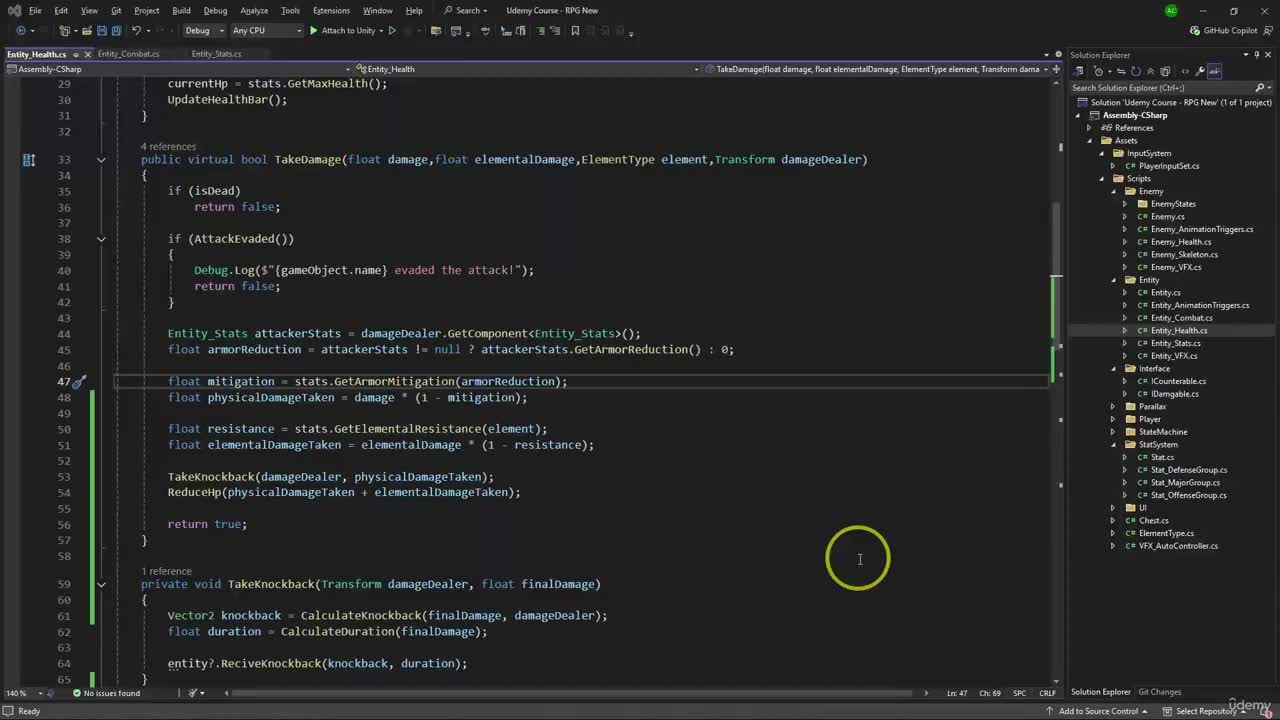Screen dimensions: 1280x720
Task: Toggle the Preview Selected Items button in Solution Explorer
Action: [x=1214, y=71]
